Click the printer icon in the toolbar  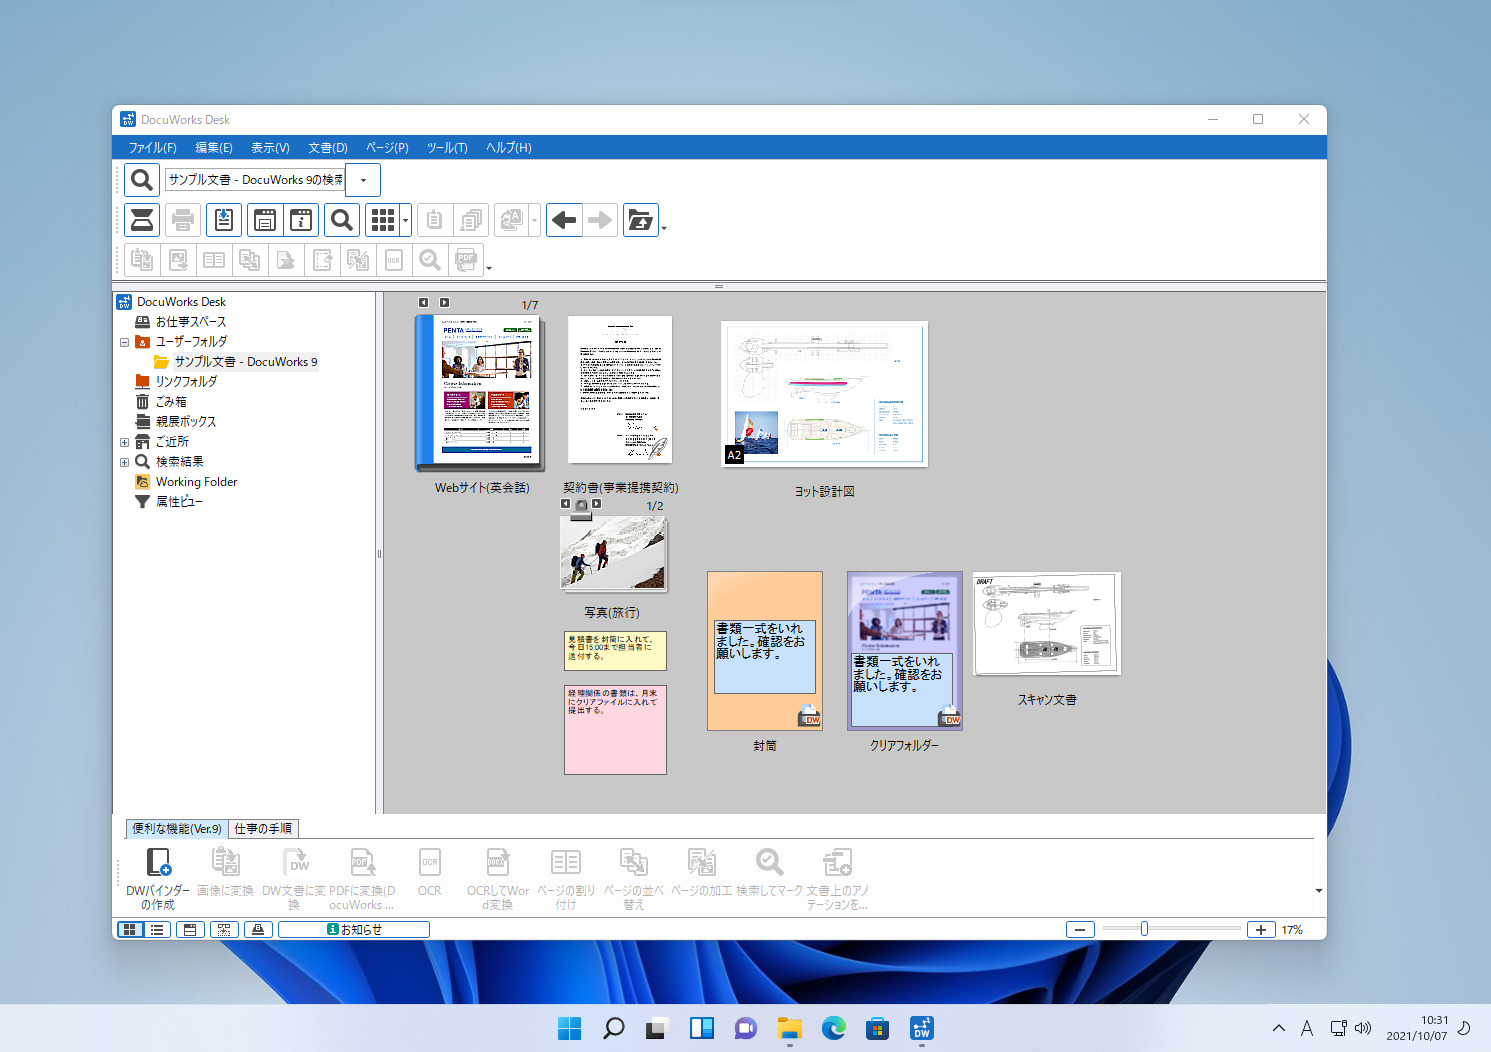[183, 220]
